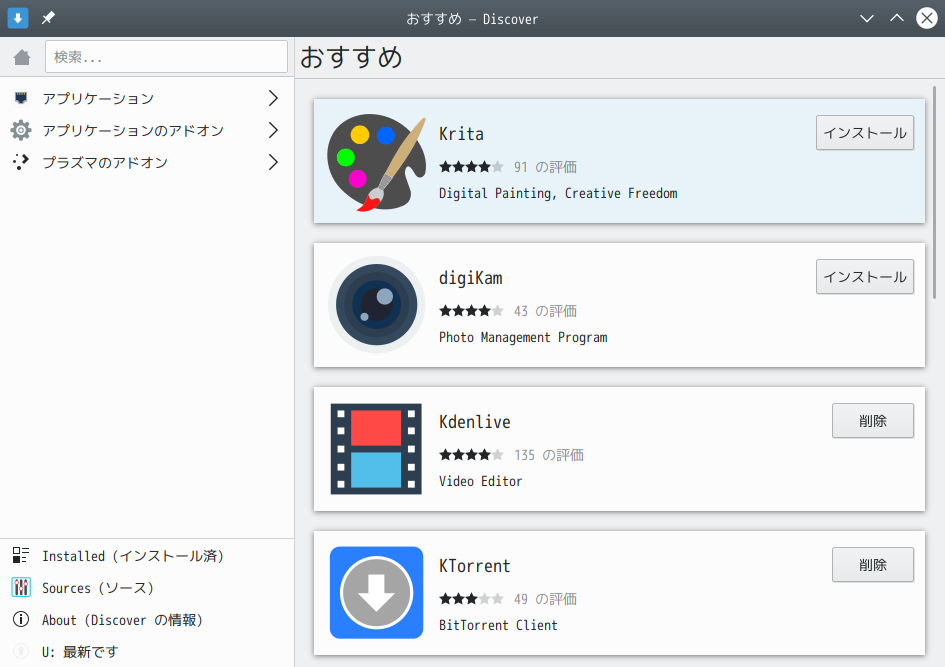Click the home icon beside search
This screenshot has height=667, width=945.
click(22, 57)
